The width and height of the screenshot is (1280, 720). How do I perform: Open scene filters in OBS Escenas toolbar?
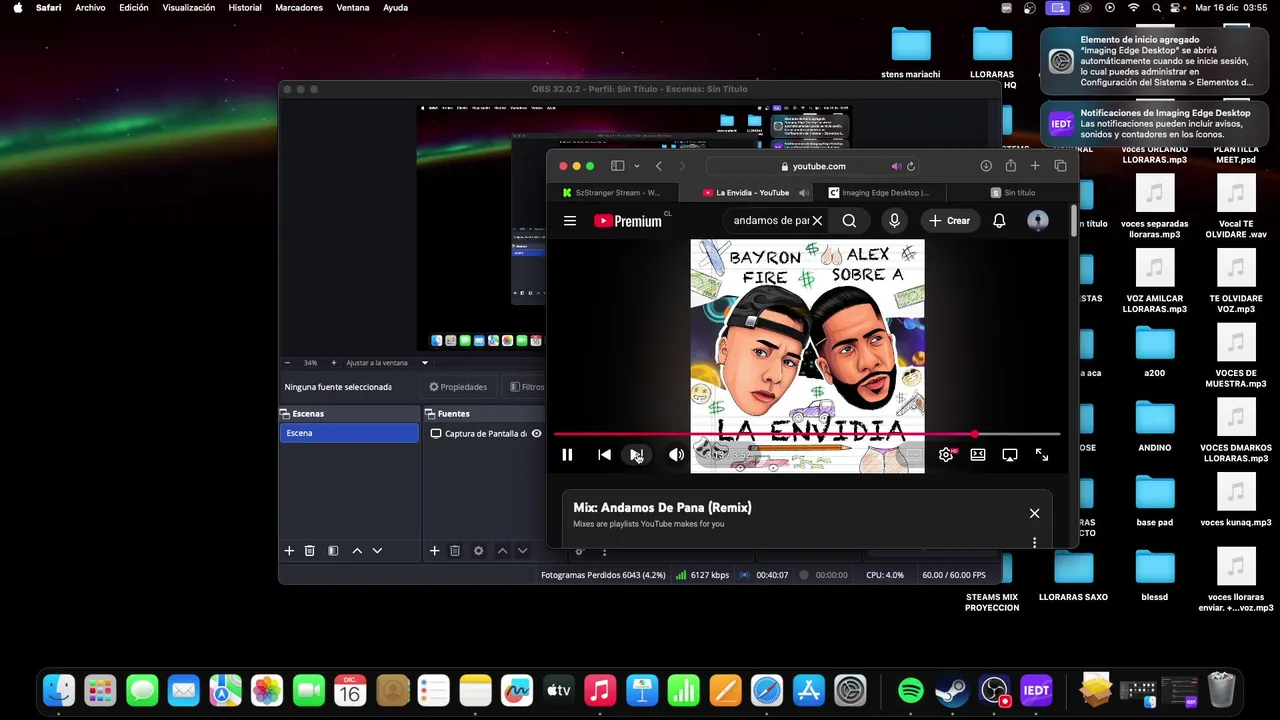tap(333, 551)
